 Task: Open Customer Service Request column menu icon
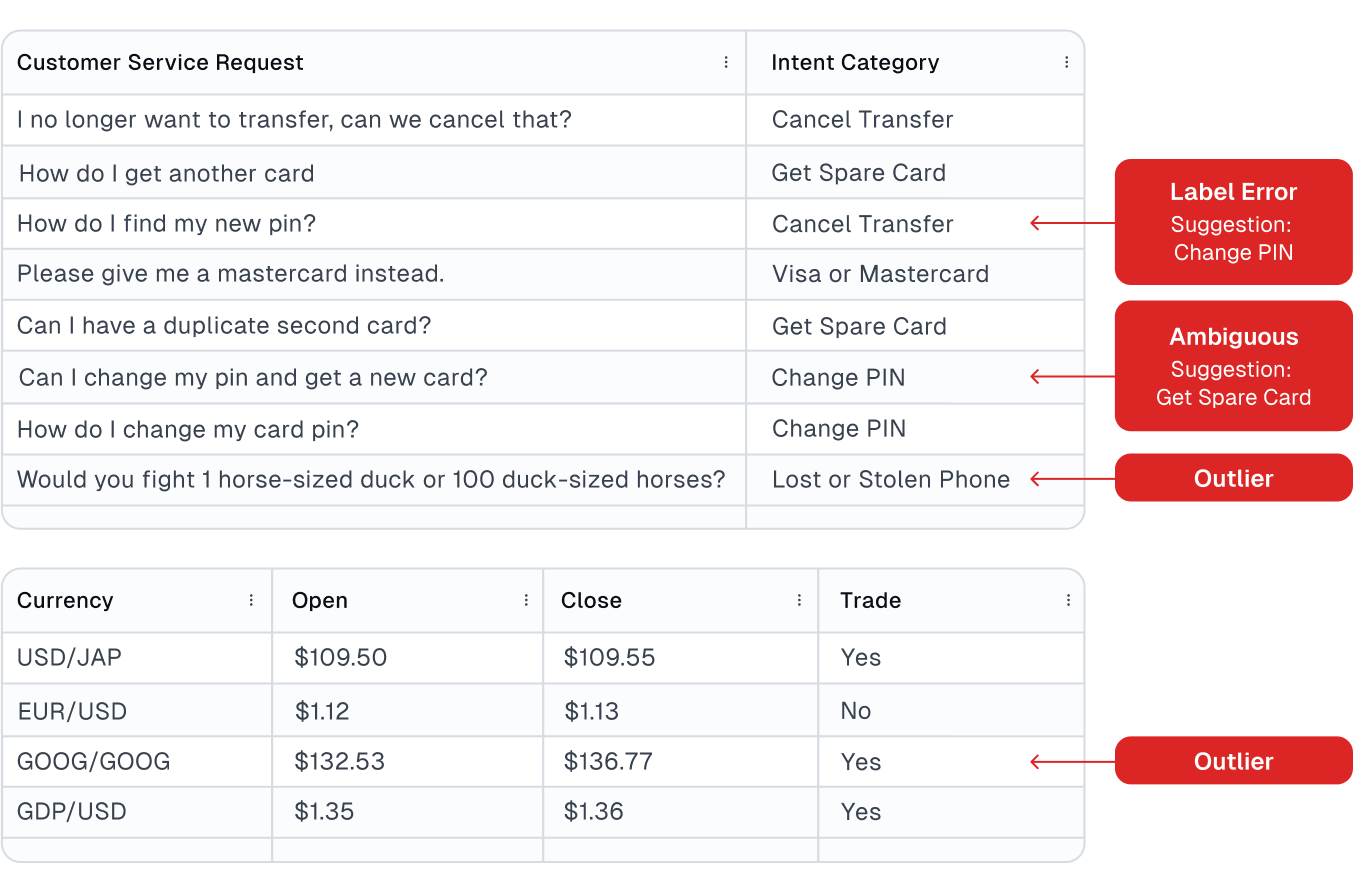(x=726, y=63)
